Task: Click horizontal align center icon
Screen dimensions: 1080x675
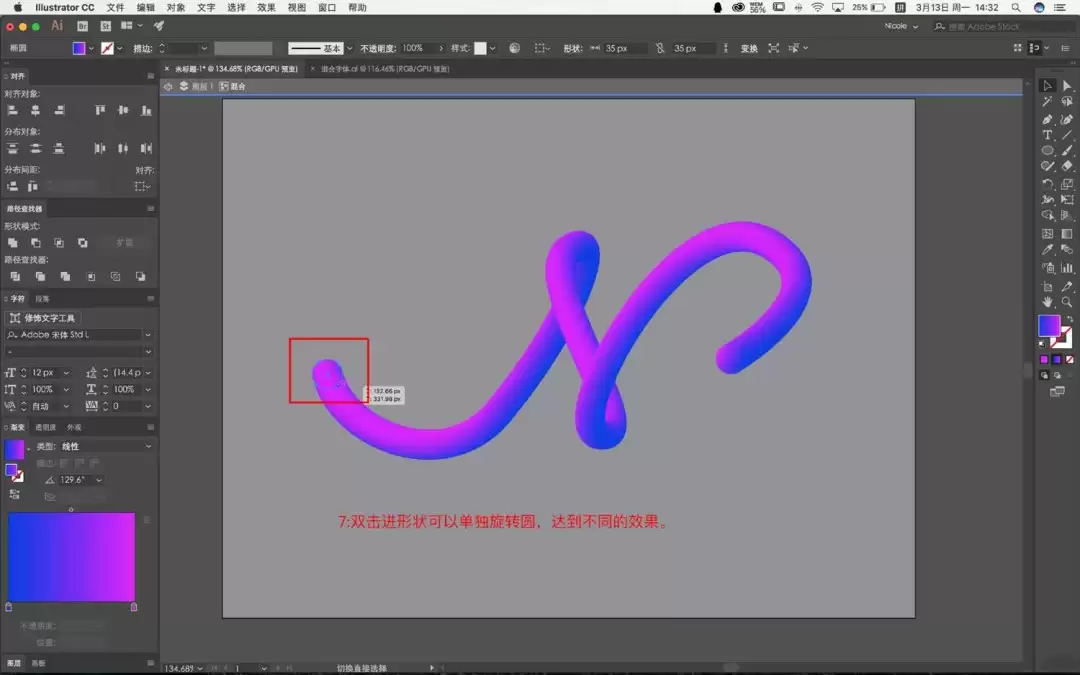Action: point(35,110)
